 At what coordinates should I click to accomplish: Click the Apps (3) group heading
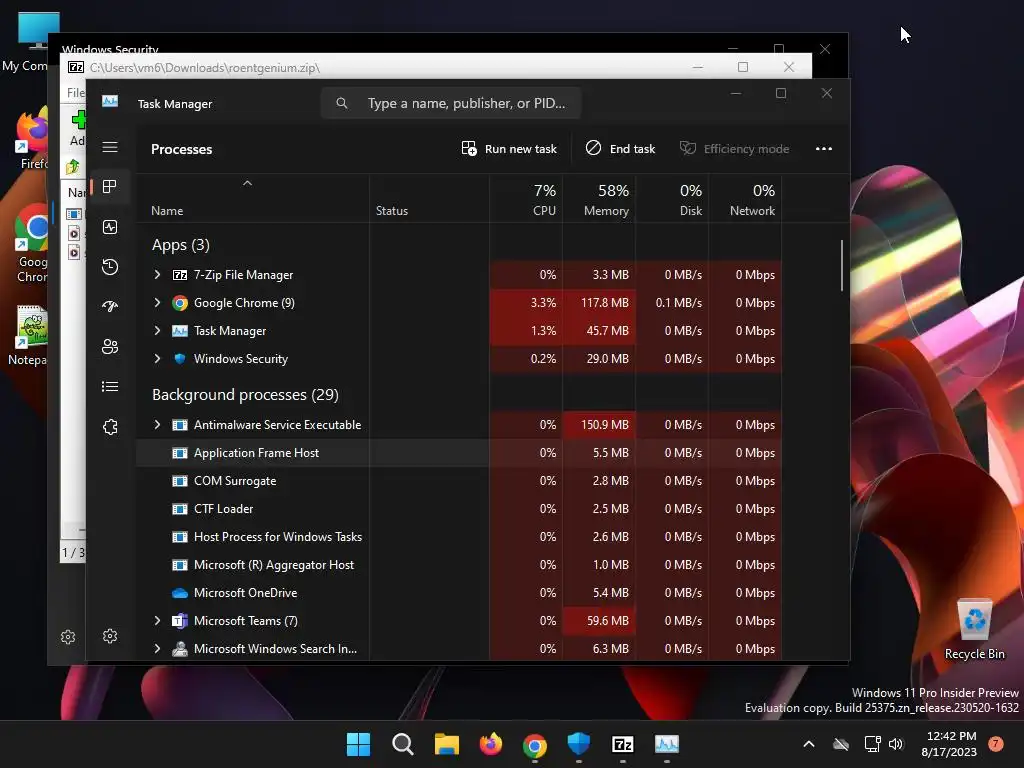pos(181,245)
